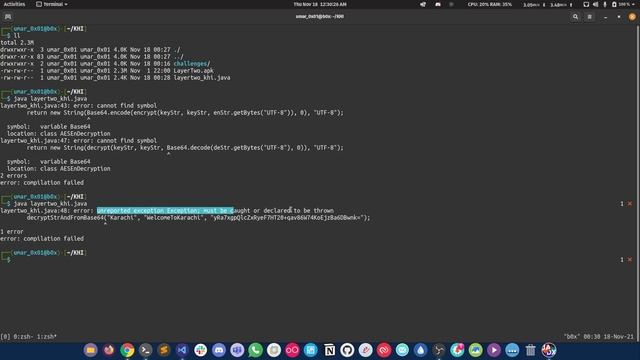Click the decryptStrAndFromBase64 code line
Image resolution: width=640 pixels, height=360 pixels.
[x=198, y=218]
